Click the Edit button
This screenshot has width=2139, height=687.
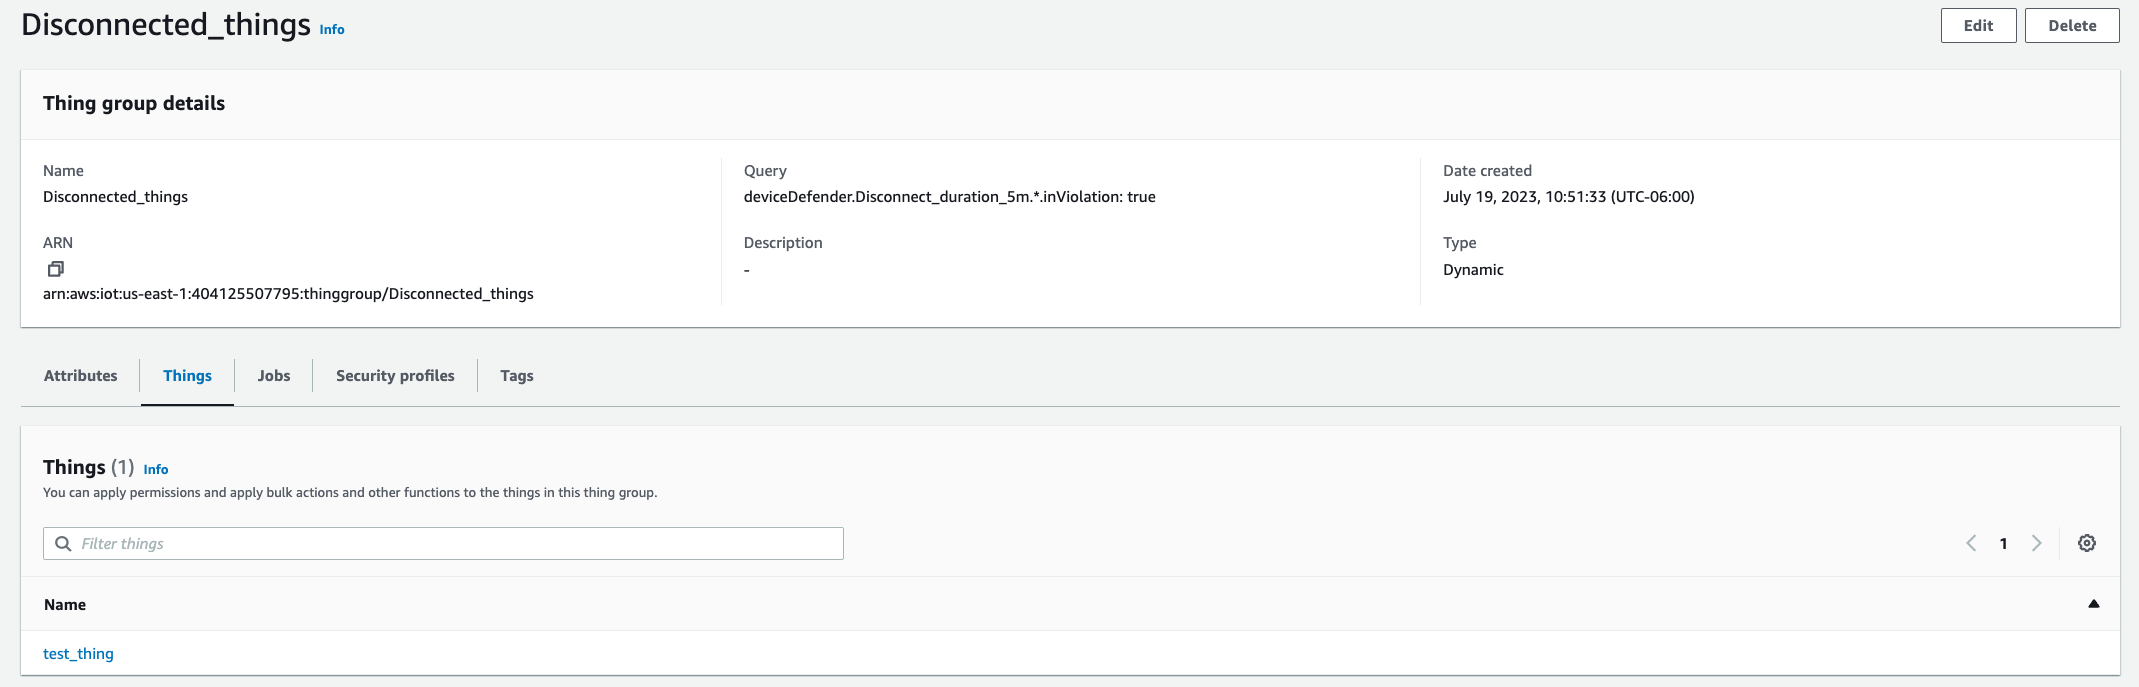[x=1978, y=26]
